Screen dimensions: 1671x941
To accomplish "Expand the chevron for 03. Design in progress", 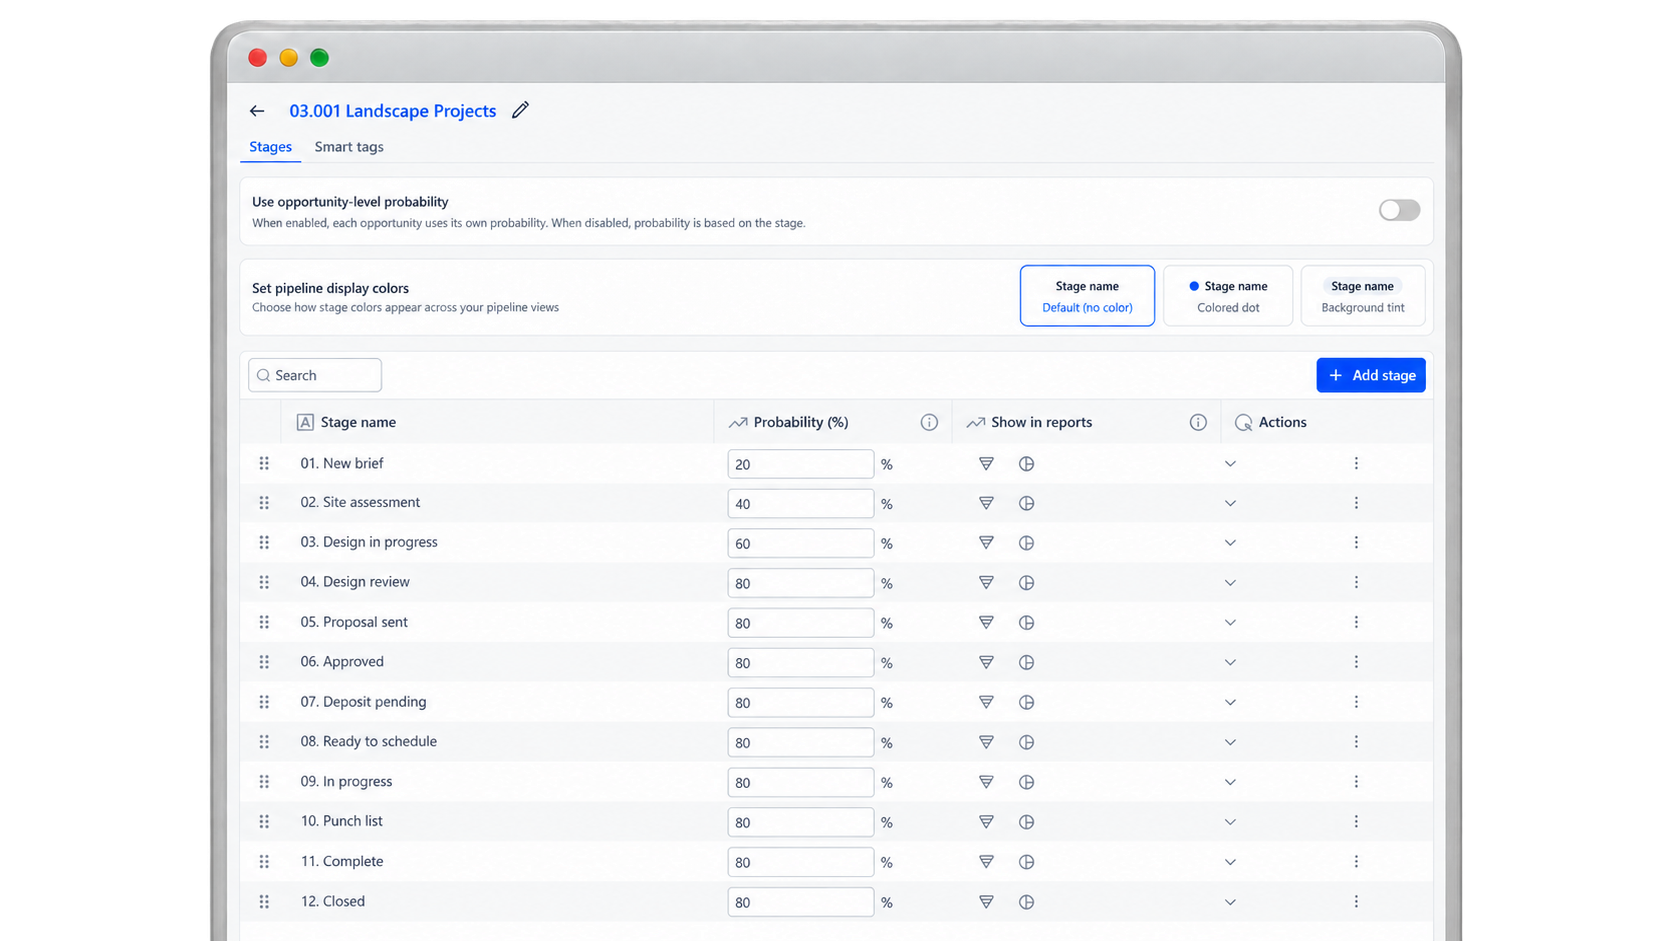I will (x=1230, y=543).
